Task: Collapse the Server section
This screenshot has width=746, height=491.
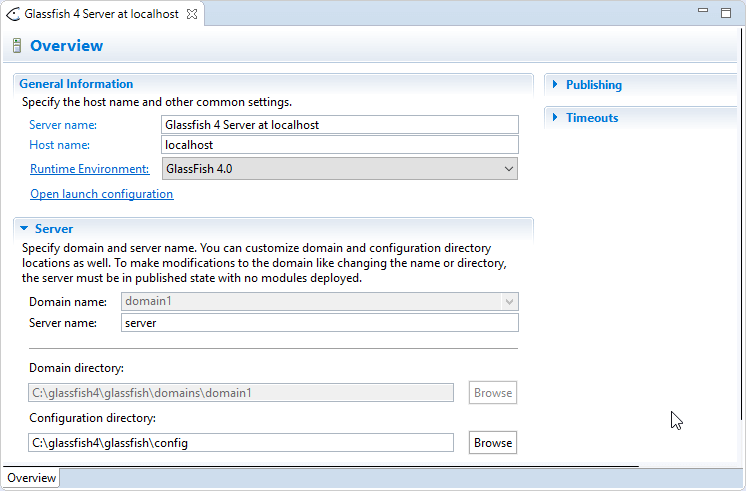Action: (x=24, y=228)
